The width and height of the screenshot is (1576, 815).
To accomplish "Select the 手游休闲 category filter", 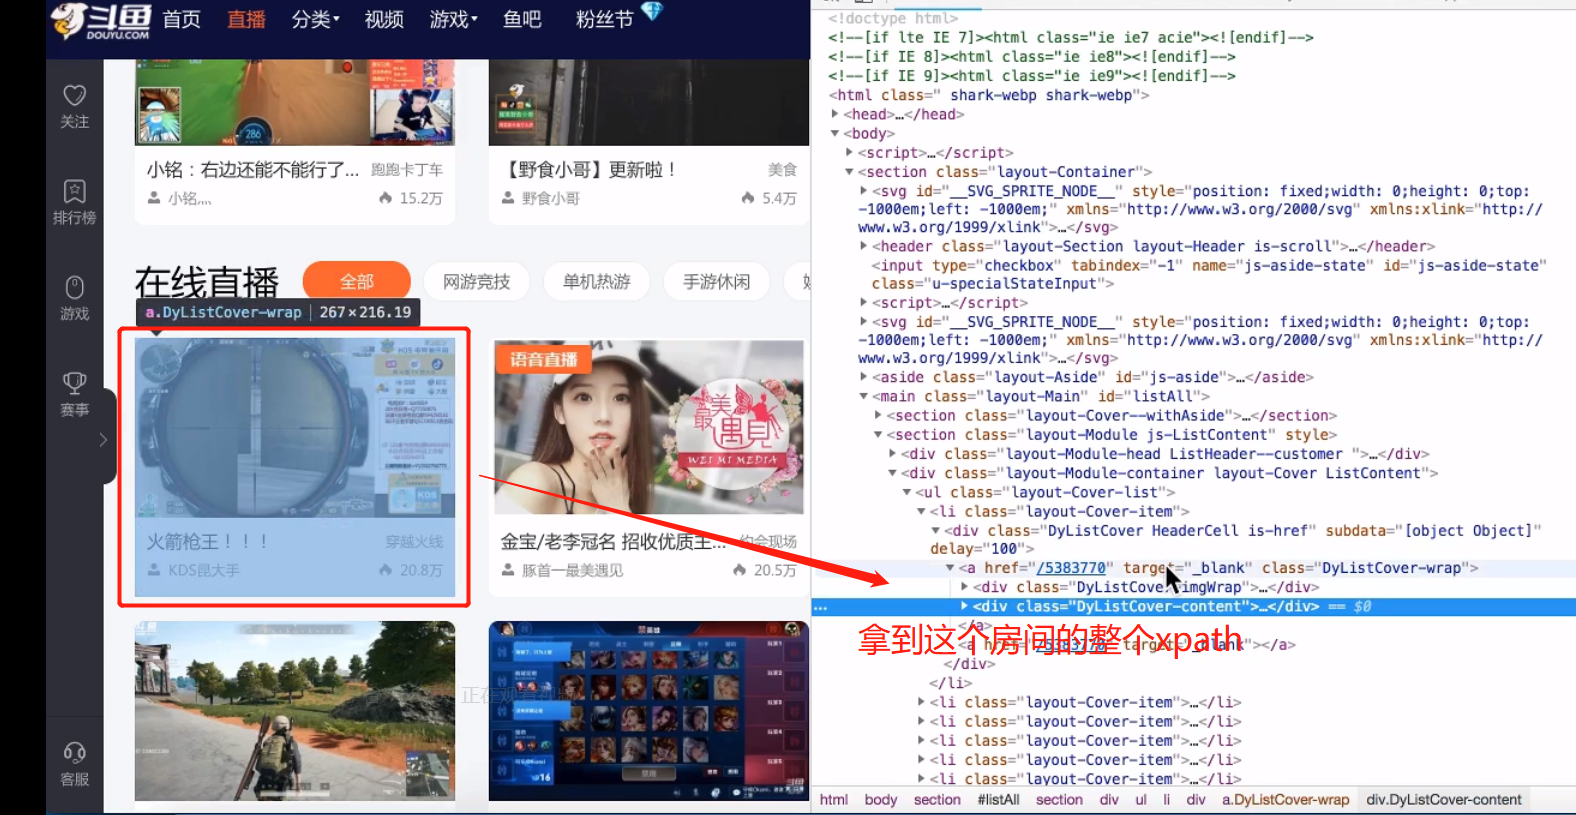I will click(x=716, y=281).
